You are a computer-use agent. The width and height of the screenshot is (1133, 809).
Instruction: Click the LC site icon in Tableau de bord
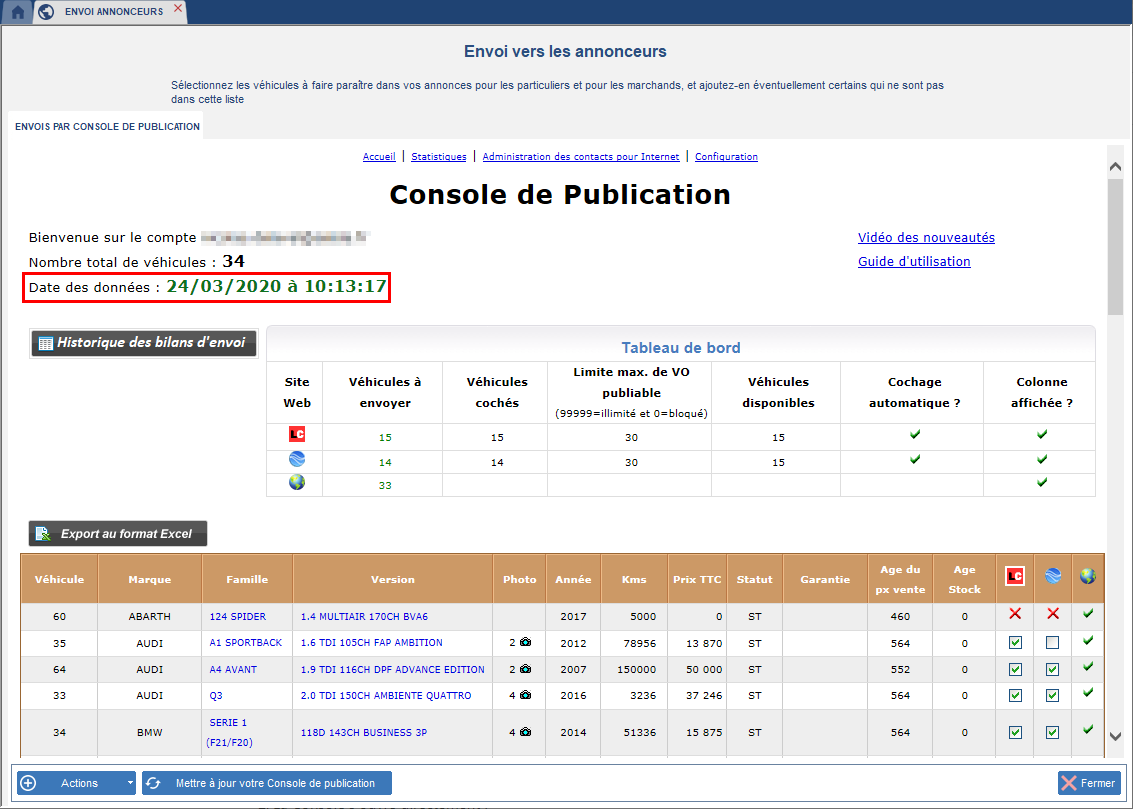tap(296, 434)
